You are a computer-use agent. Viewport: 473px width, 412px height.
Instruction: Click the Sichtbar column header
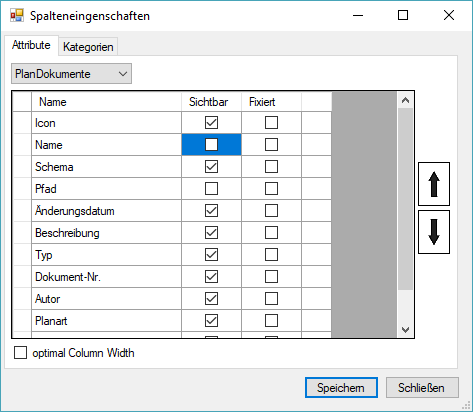coord(211,102)
